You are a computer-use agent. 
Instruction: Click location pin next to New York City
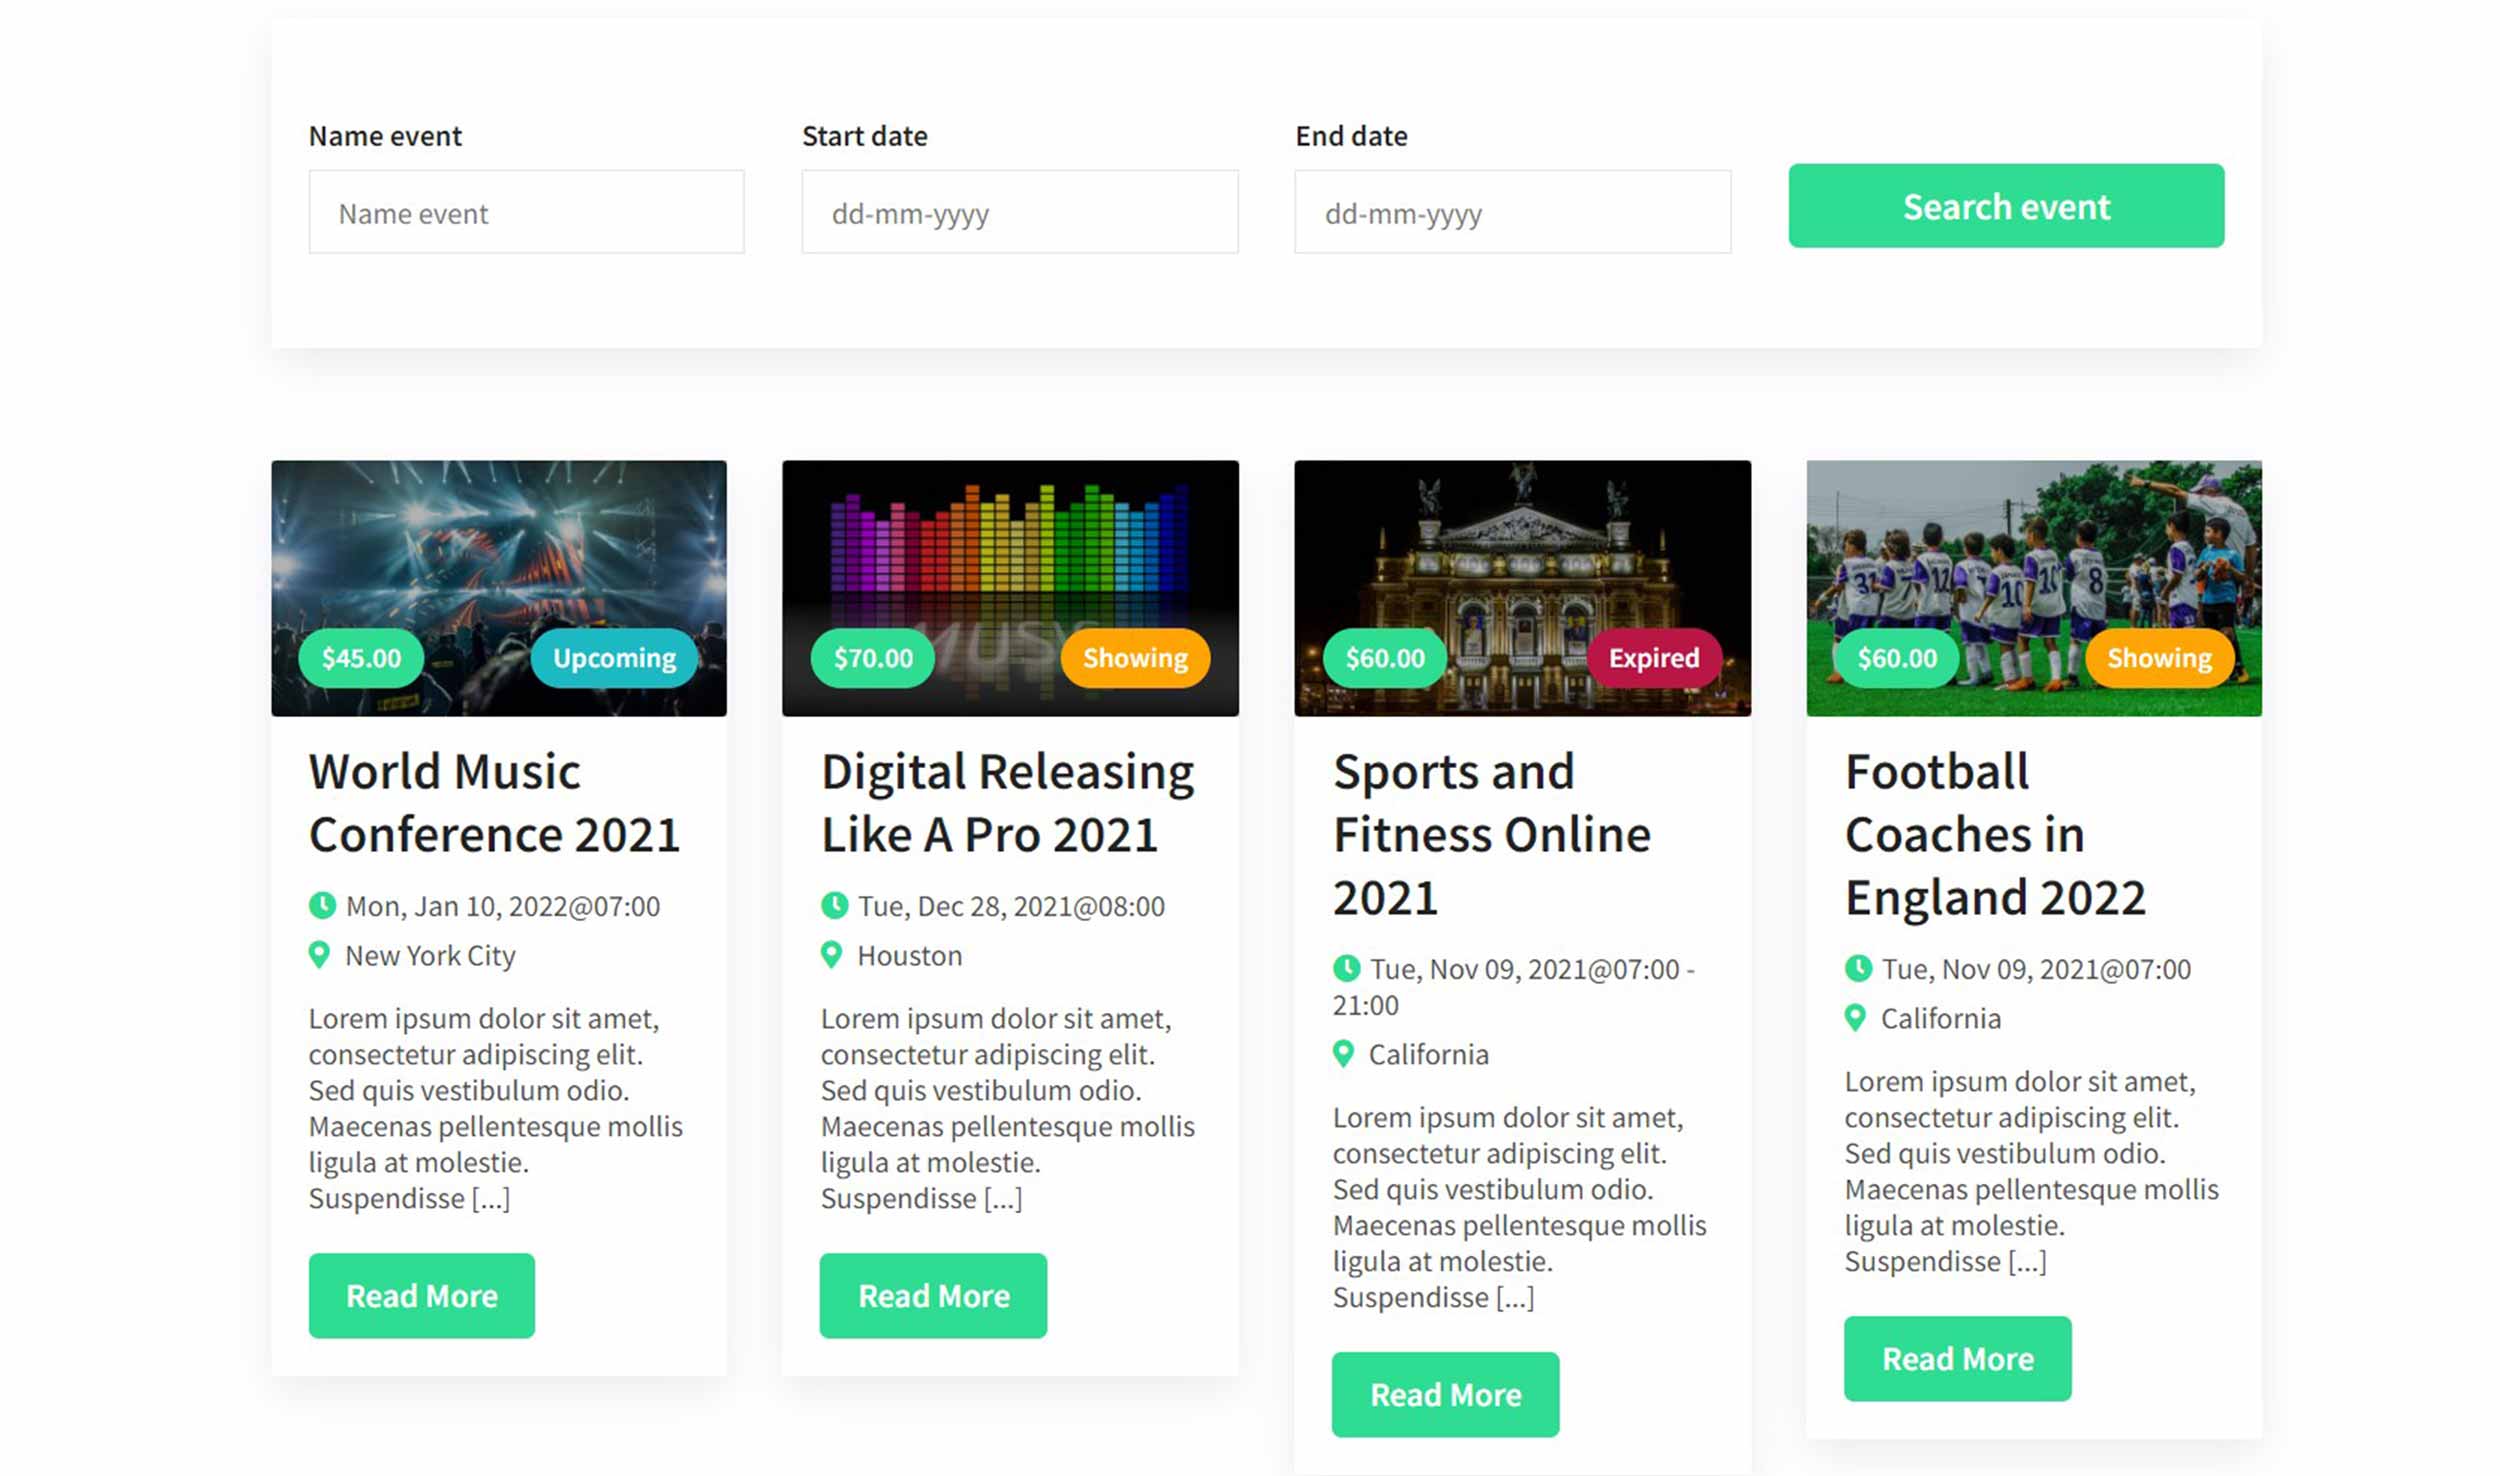pos(319,955)
